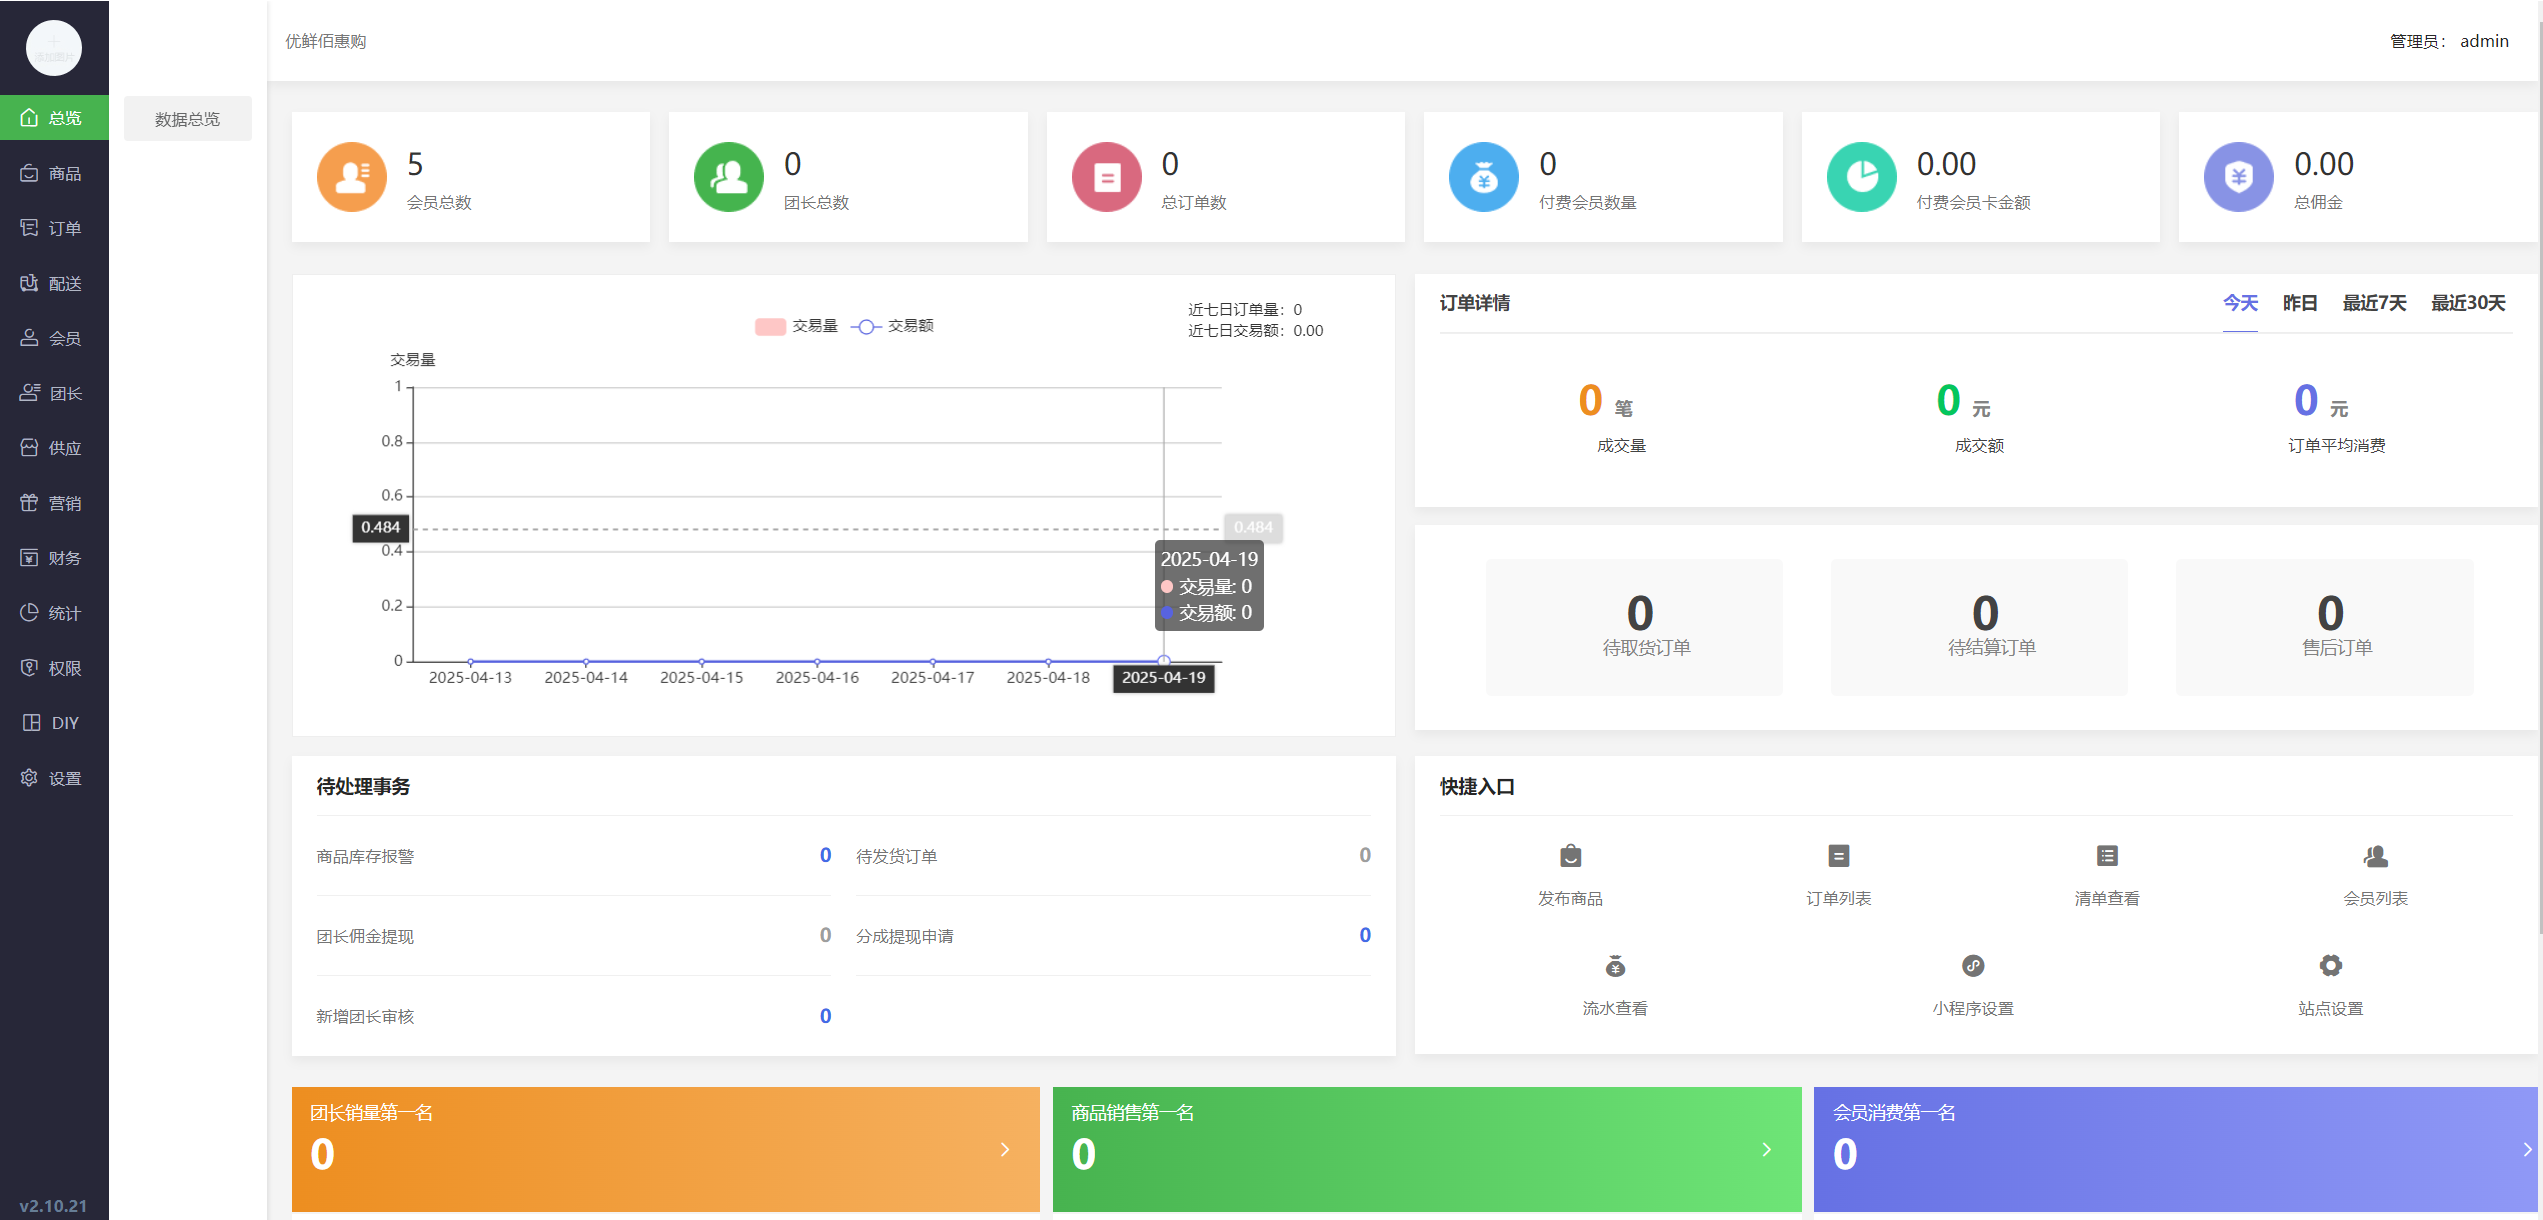Expand the 团长销量第一名 card arrow
2543x1220 pixels.
[1005, 1150]
